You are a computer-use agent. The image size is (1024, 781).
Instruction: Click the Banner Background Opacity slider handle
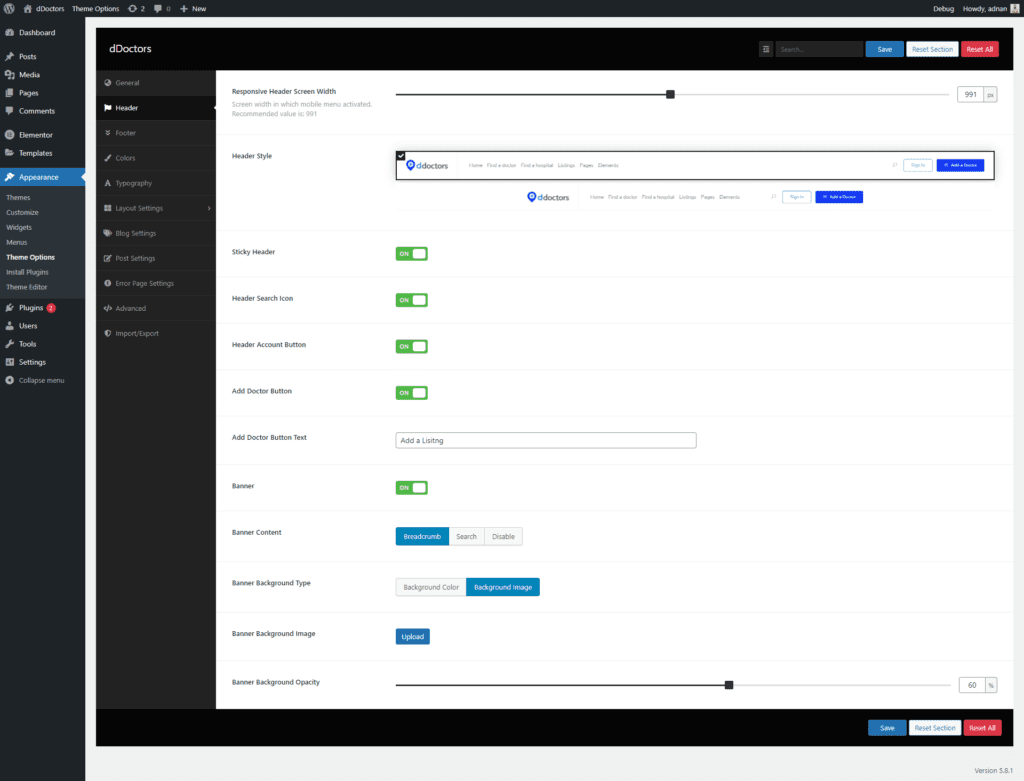(729, 685)
